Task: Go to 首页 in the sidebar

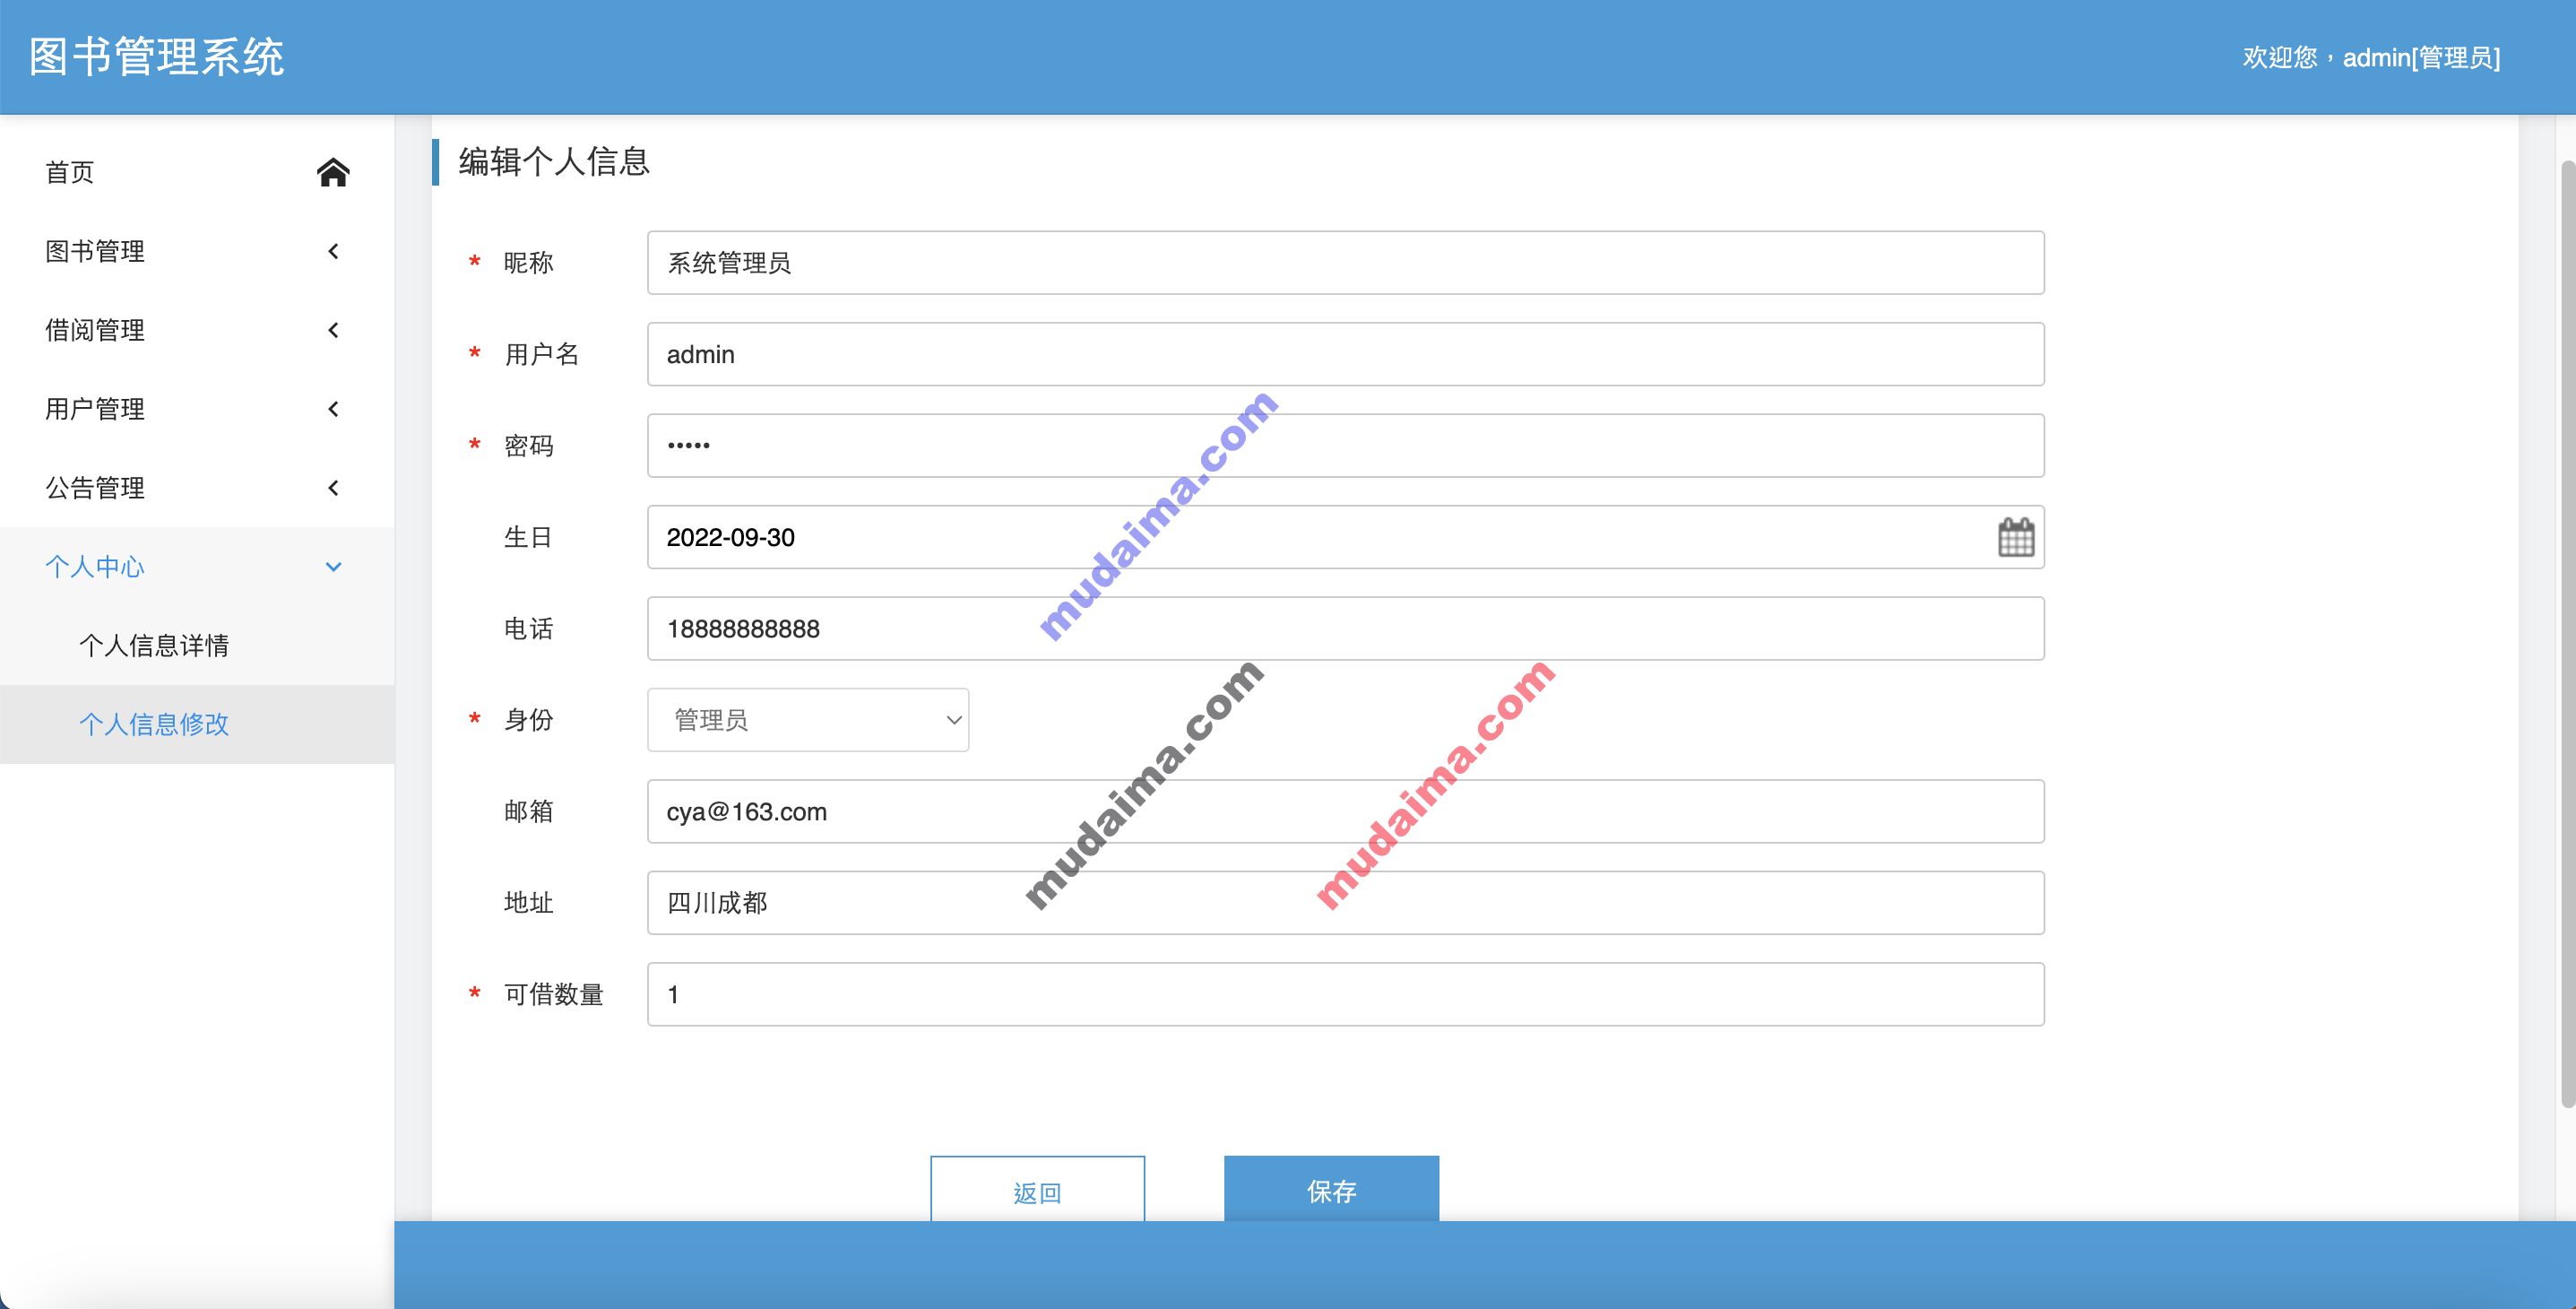Action: click(x=197, y=172)
